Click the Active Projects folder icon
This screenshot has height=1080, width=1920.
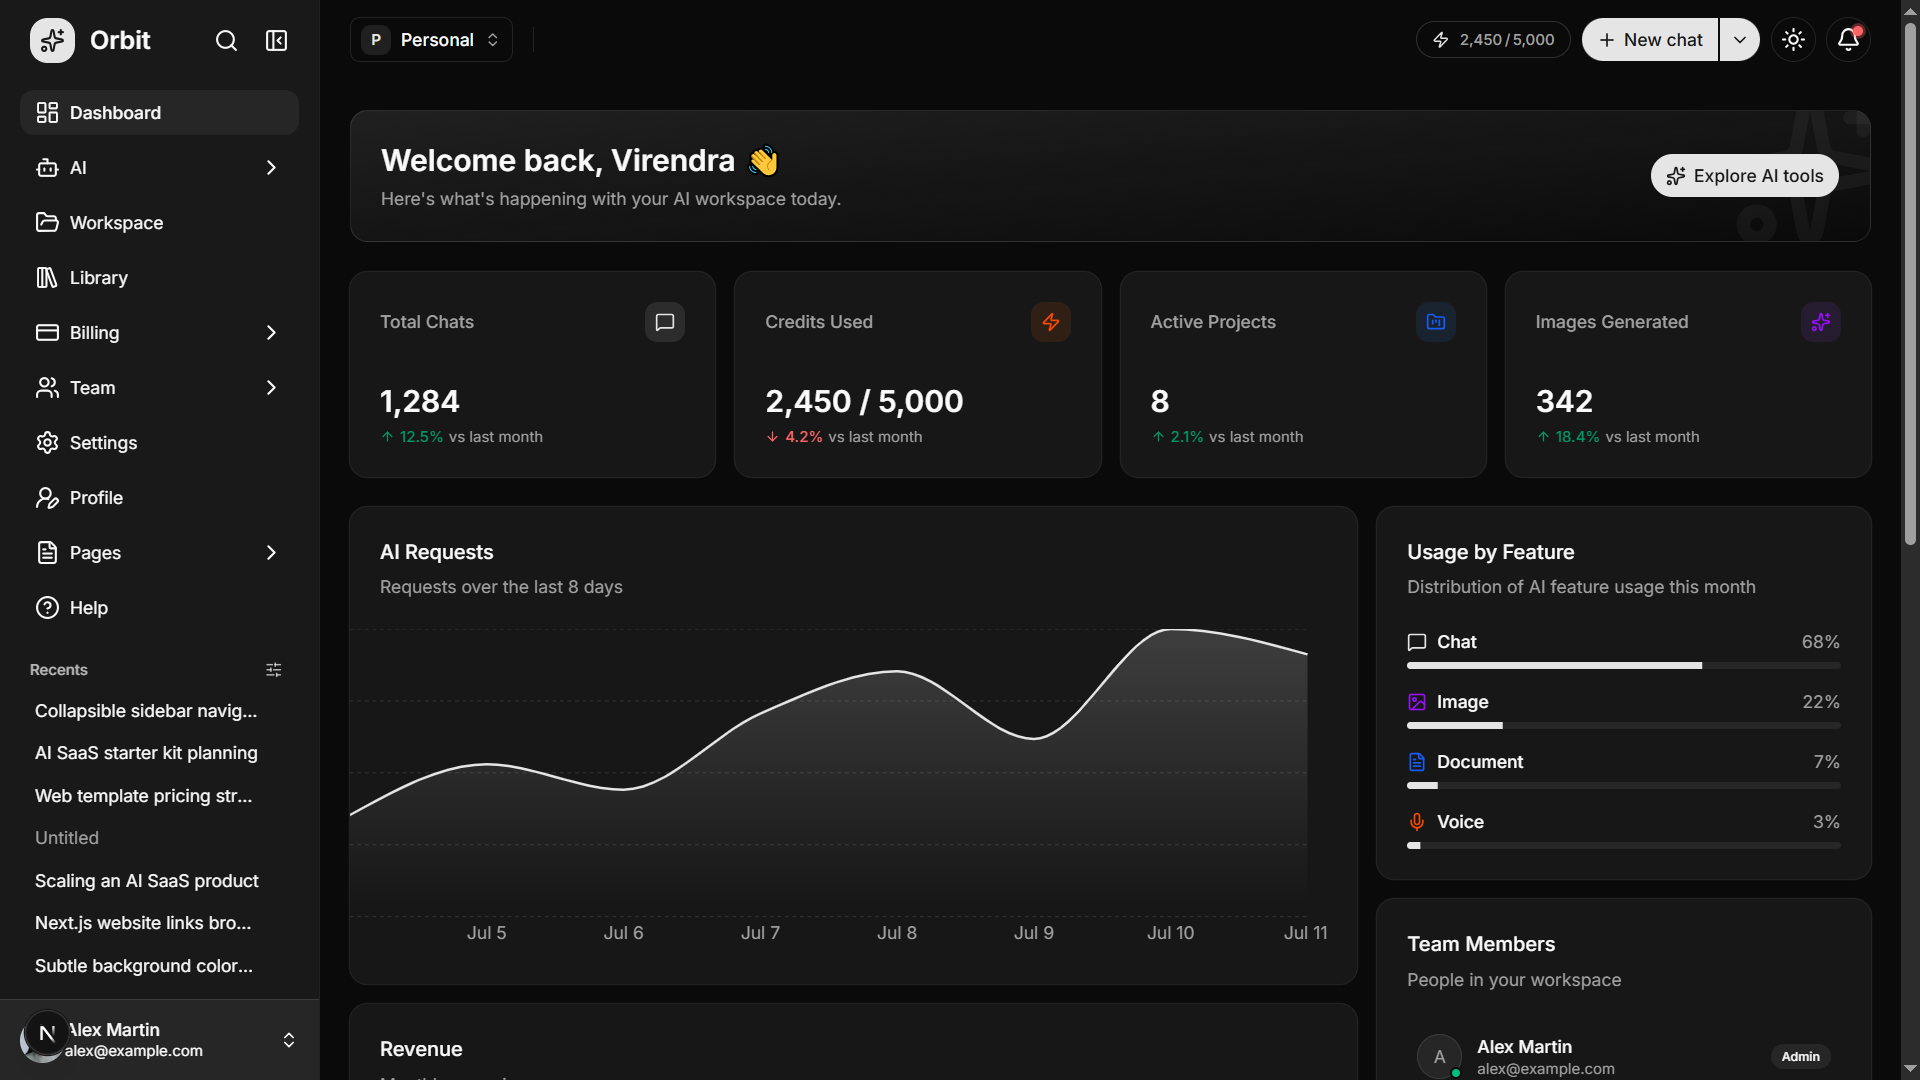pyautogui.click(x=1436, y=322)
